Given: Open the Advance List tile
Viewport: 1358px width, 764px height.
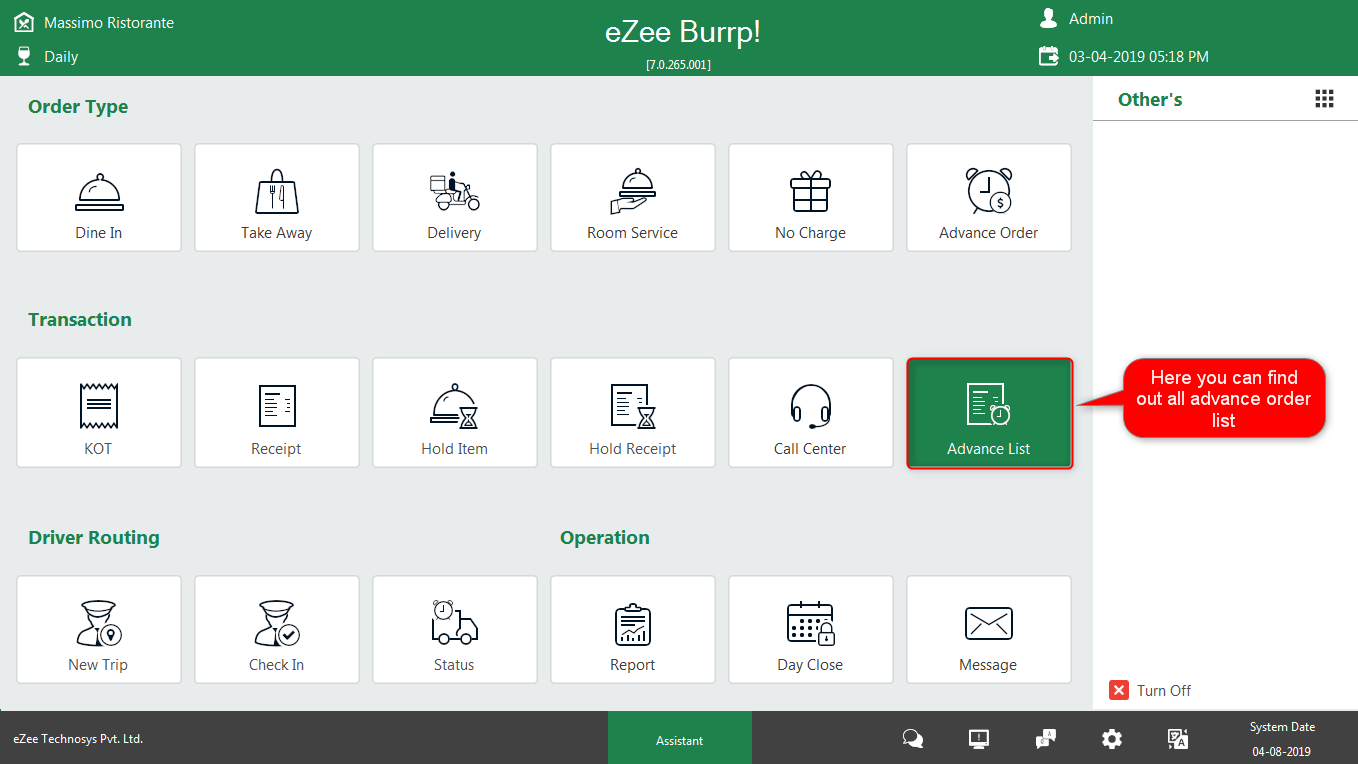Looking at the screenshot, I should pyautogui.click(x=989, y=413).
